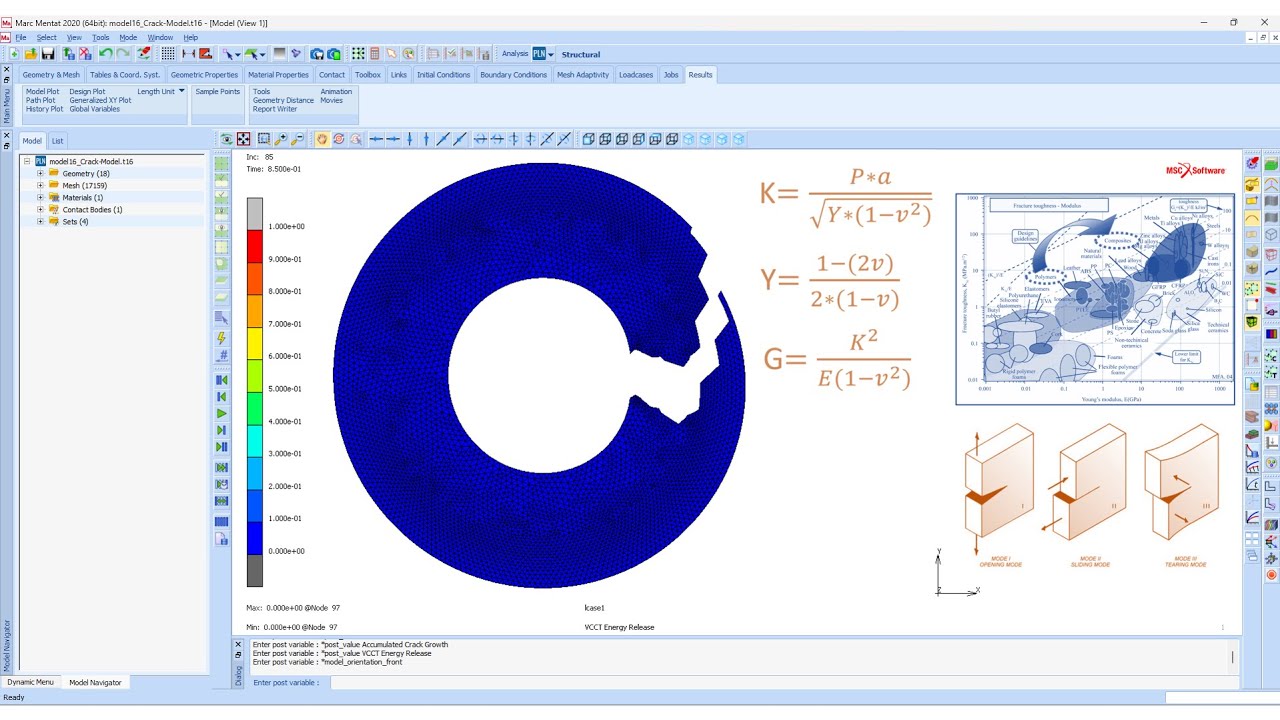Collapse the model16_Crack-Model.t16 root node
Screen dimensions: 1280x720
point(27,161)
